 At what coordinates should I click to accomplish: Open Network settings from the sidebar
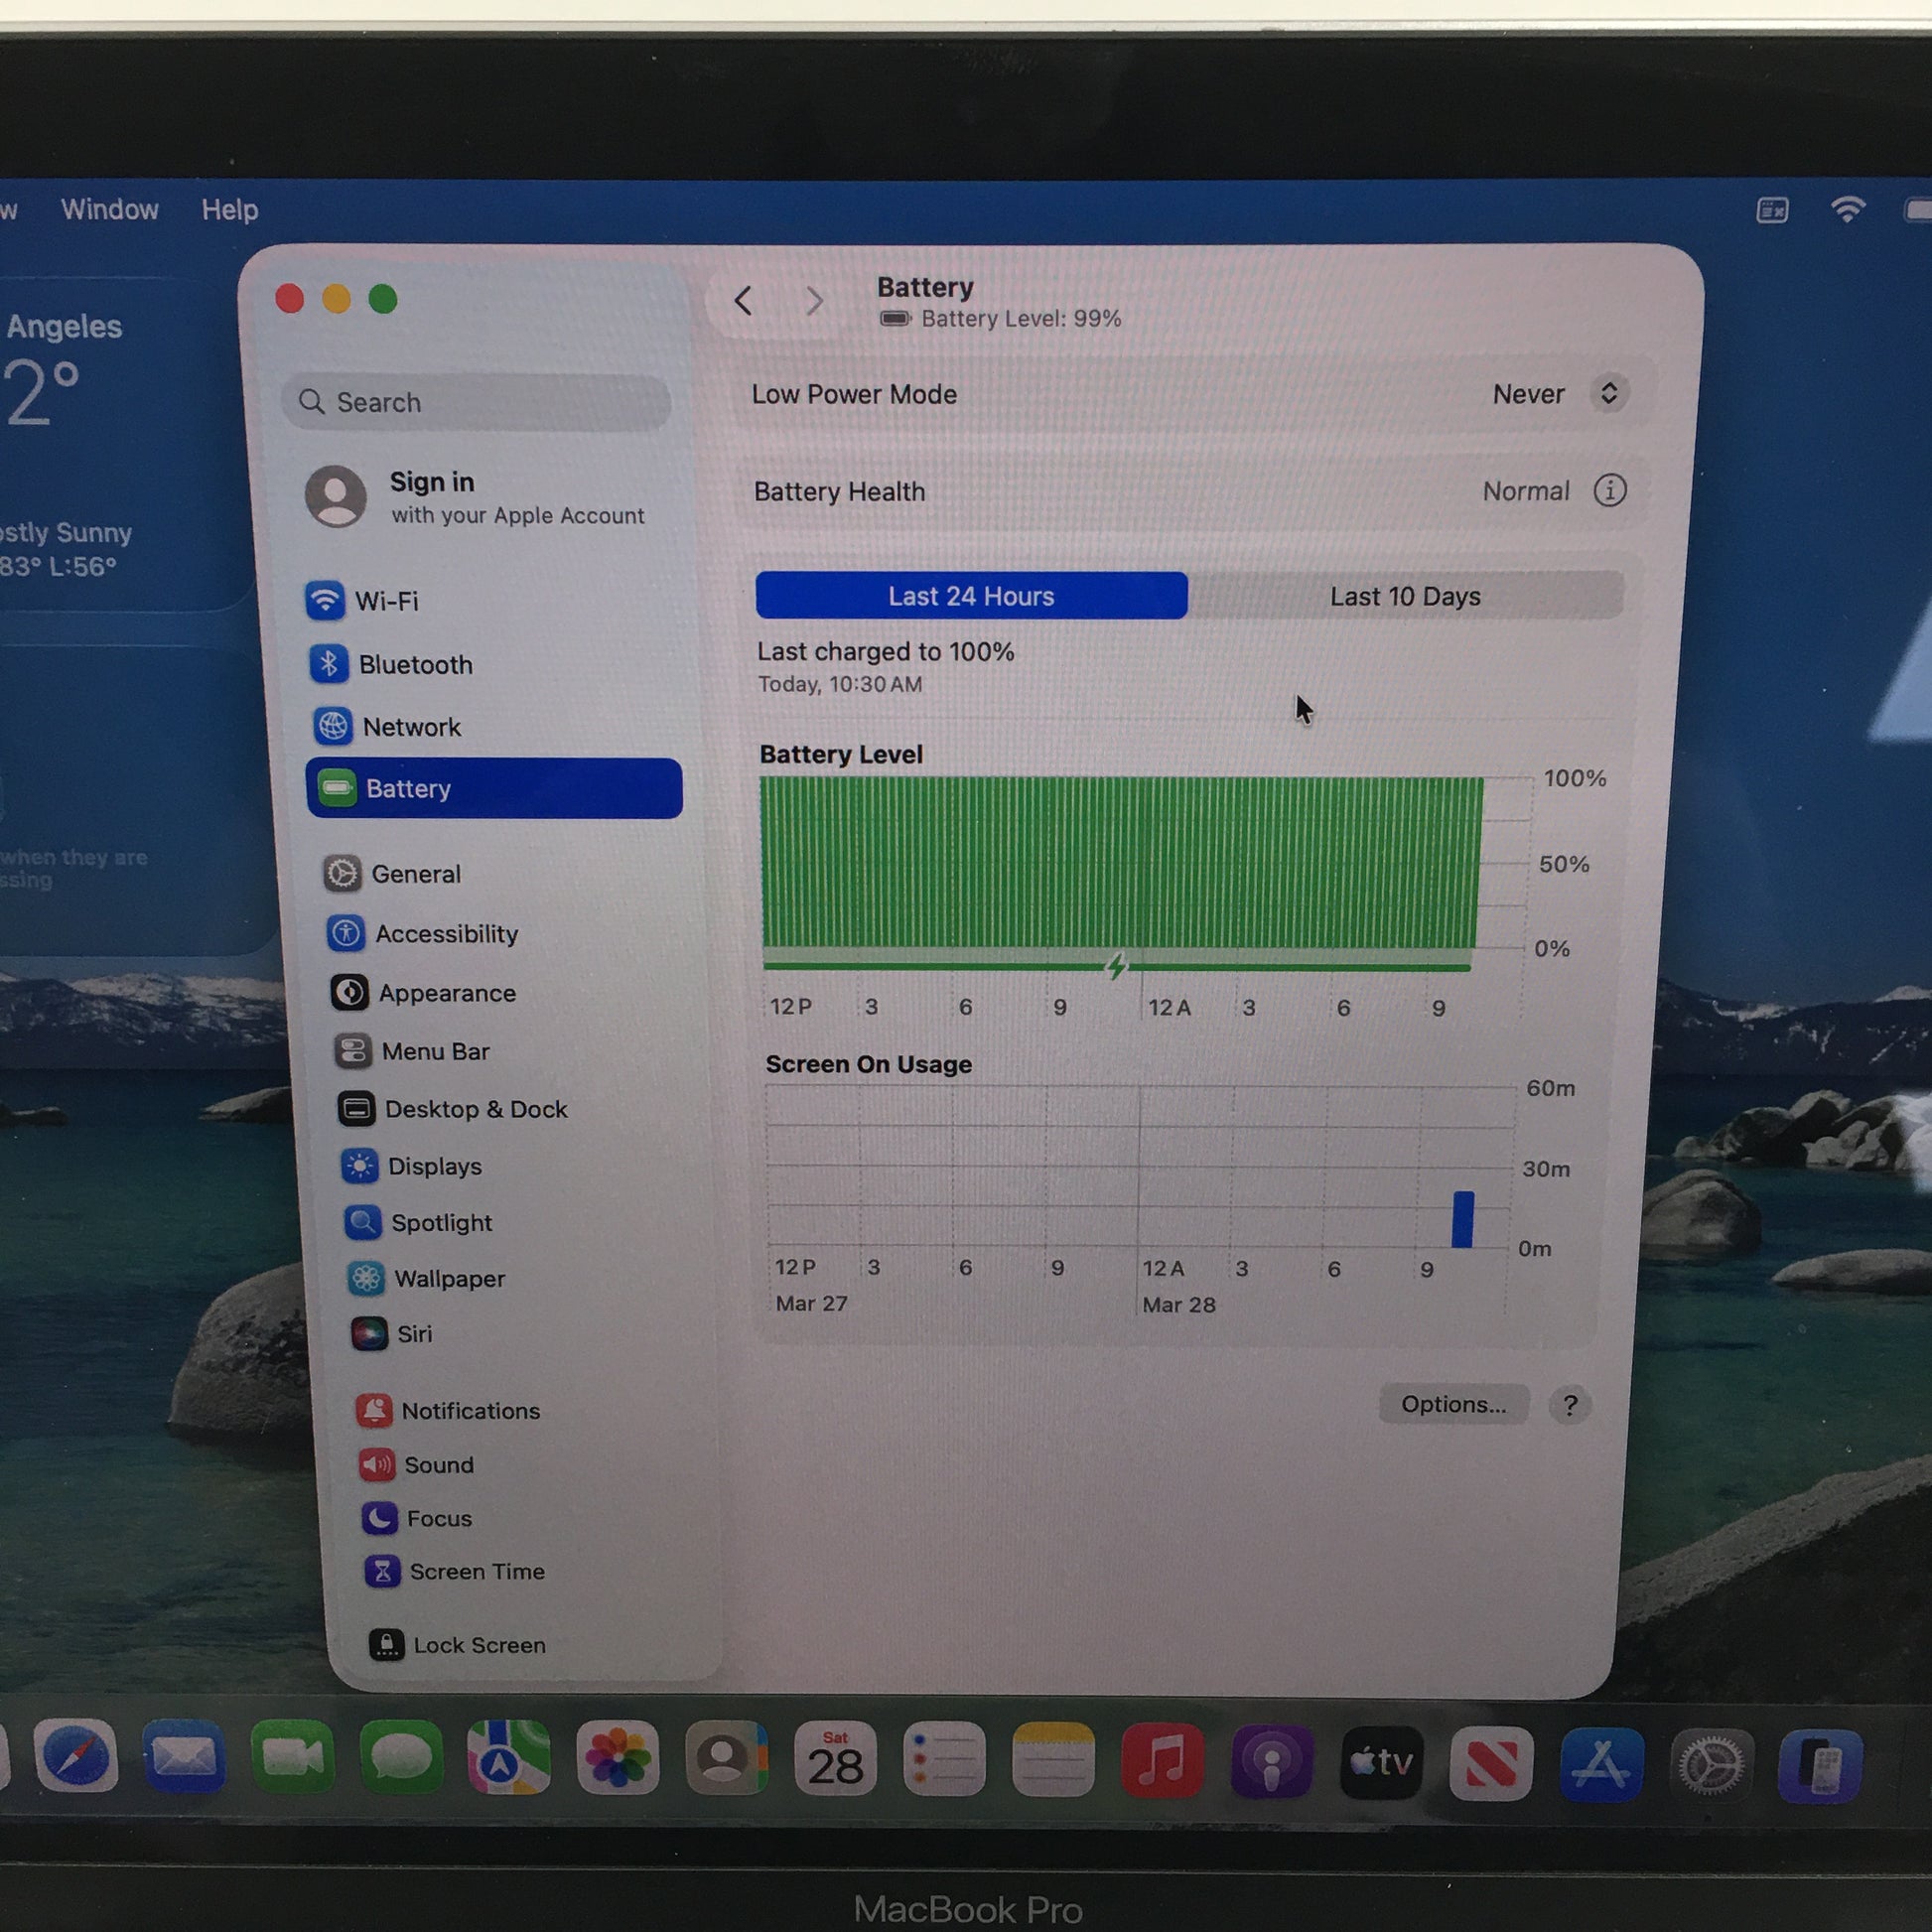pos(410,727)
